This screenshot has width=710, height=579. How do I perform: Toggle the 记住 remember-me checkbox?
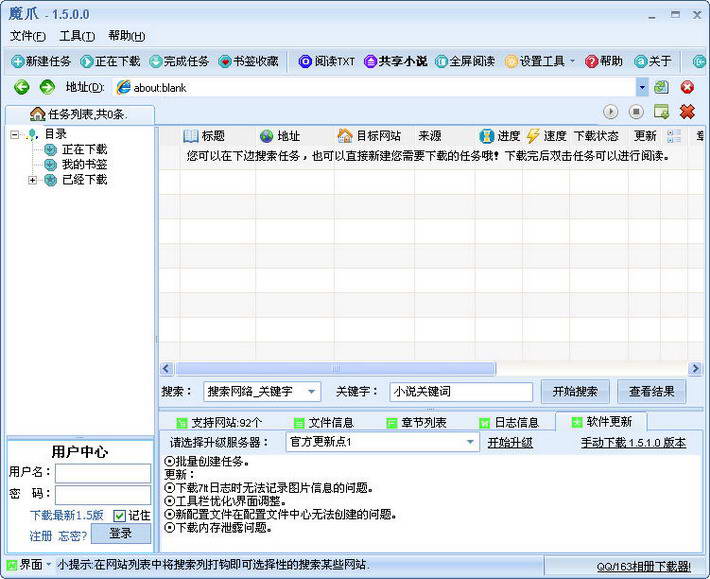coord(120,515)
